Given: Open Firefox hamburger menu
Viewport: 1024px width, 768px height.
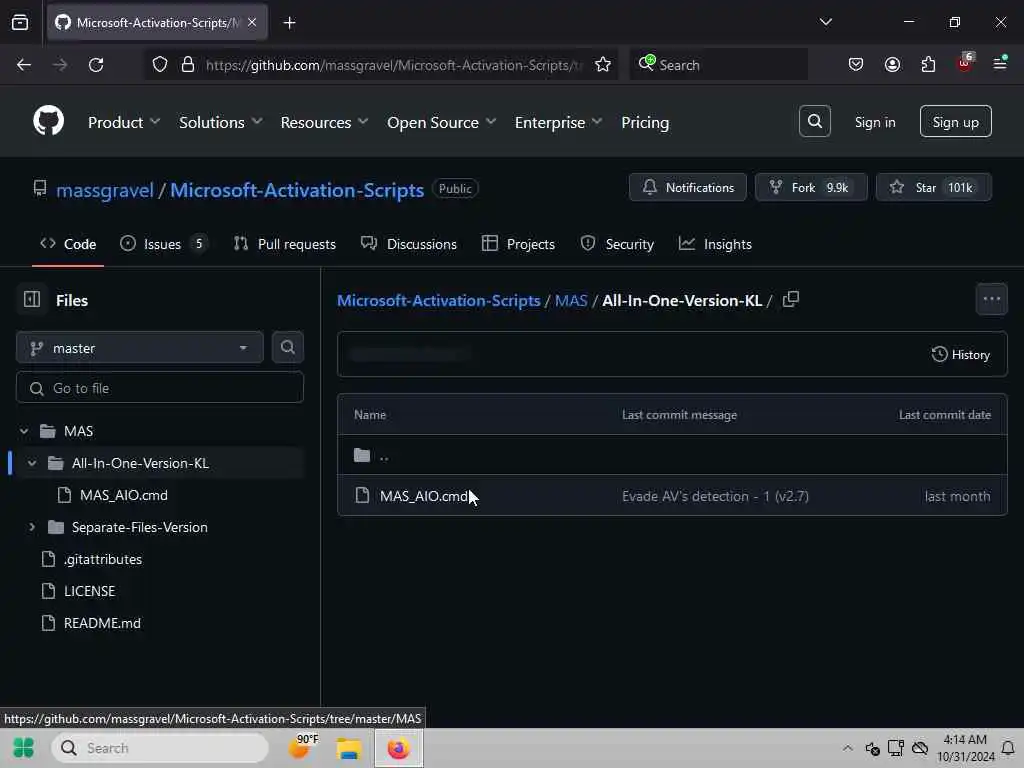Looking at the screenshot, I should point(1000,63).
